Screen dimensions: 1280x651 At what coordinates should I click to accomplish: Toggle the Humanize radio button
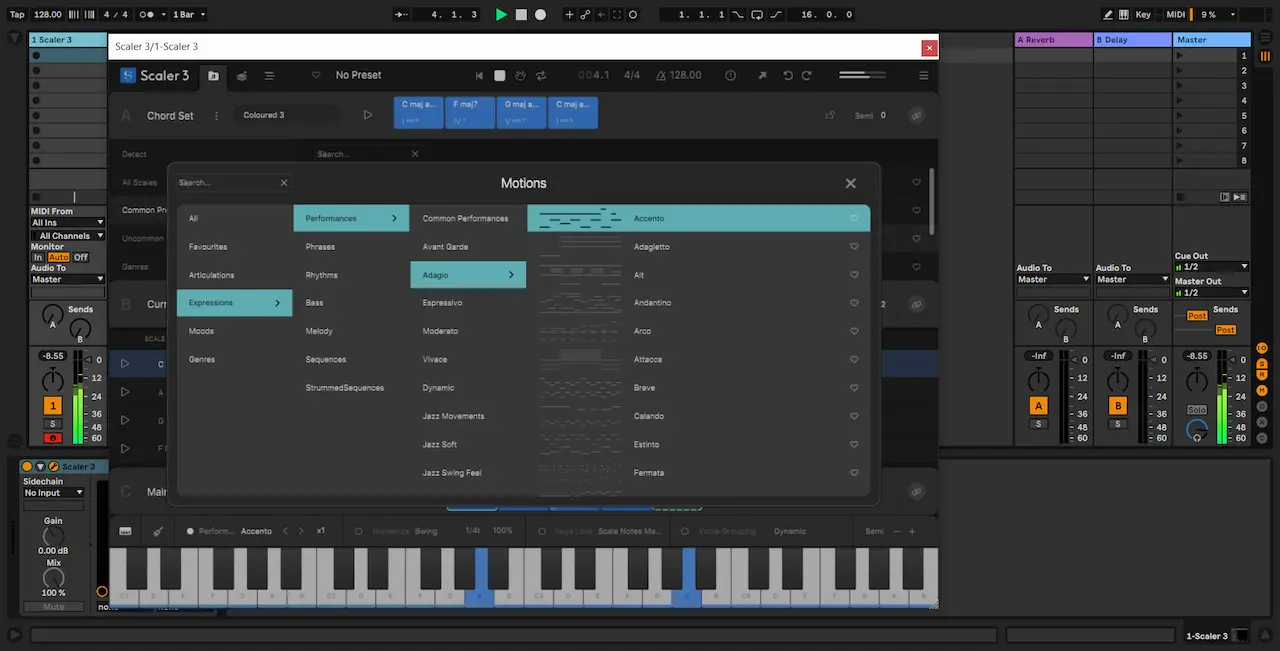tap(359, 531)
